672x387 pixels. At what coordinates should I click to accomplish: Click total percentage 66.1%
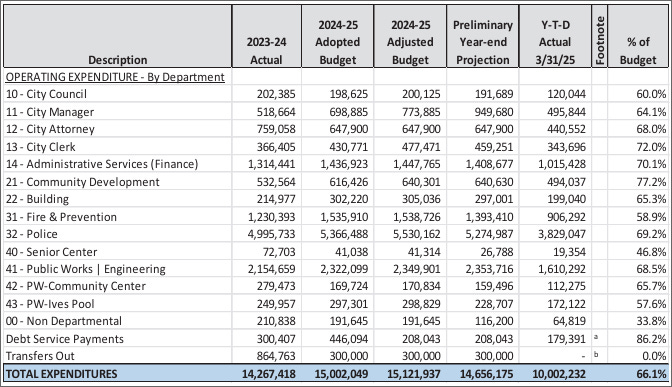[651, 374]
